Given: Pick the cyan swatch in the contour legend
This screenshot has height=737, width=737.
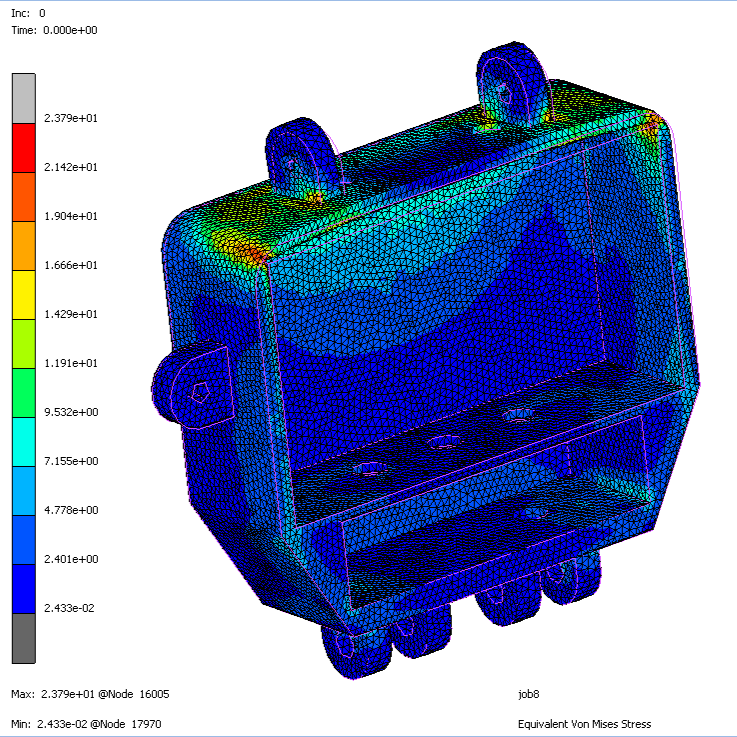Looking at the screenshot, I should click(x=23, y=440).
